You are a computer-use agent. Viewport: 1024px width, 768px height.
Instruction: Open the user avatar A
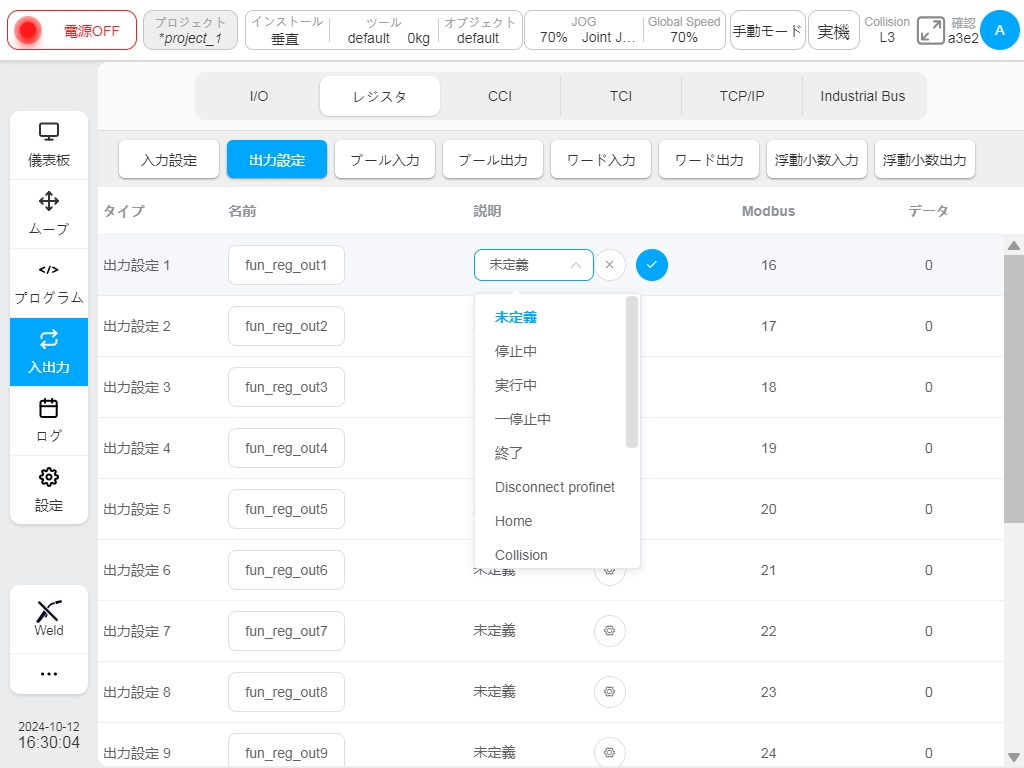click(x=999, y=30)
